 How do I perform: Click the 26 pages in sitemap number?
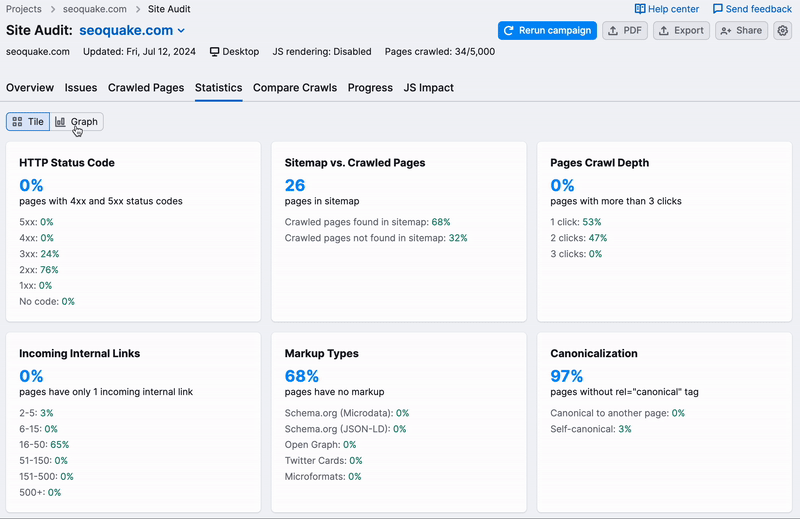[295, 185]
